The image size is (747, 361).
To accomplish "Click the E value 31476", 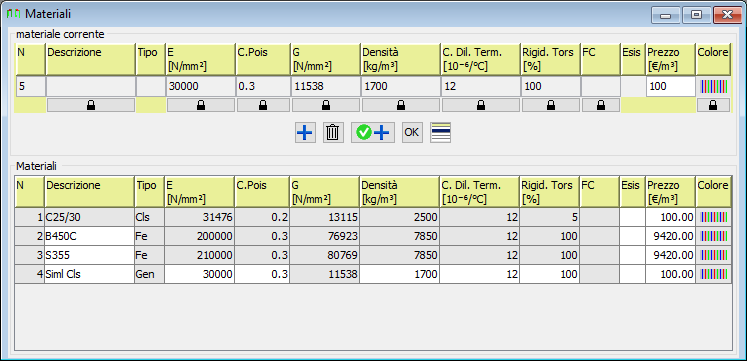I will coord(200,218).
